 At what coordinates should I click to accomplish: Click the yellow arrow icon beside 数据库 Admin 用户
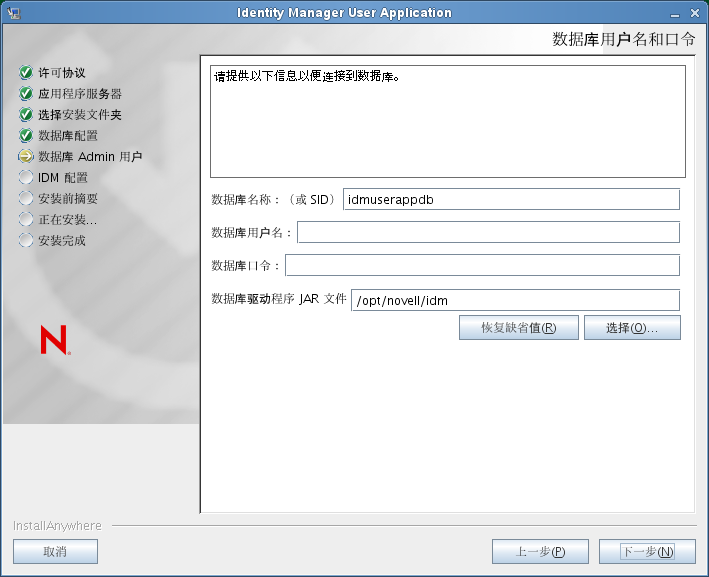[x=26, y=156]
